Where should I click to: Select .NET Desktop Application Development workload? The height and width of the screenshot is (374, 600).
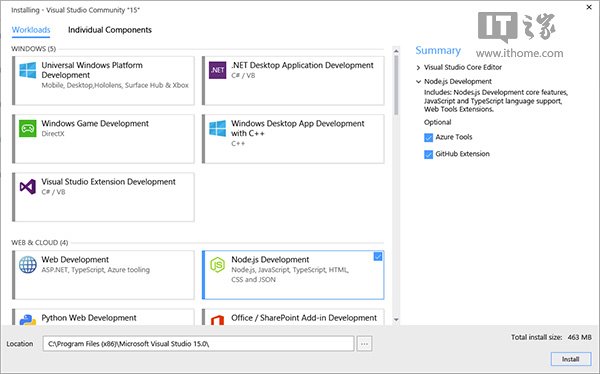click(x=293, y=80)
